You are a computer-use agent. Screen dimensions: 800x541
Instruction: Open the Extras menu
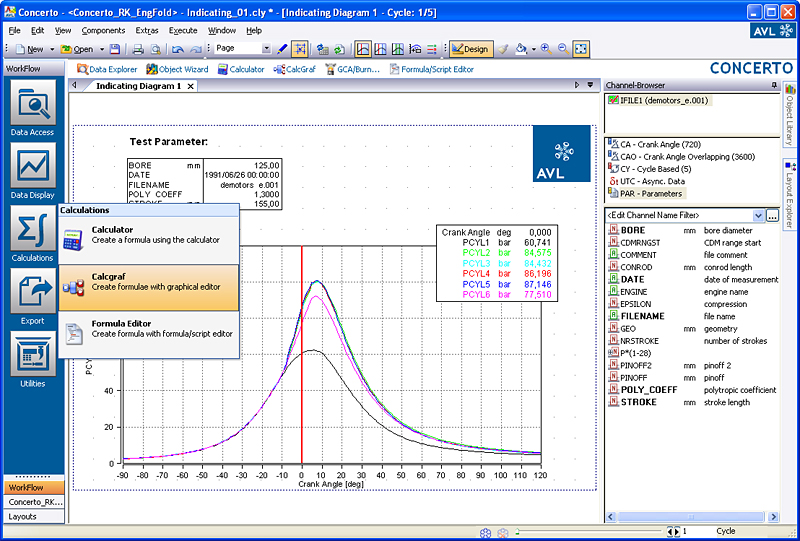[147, 31]
